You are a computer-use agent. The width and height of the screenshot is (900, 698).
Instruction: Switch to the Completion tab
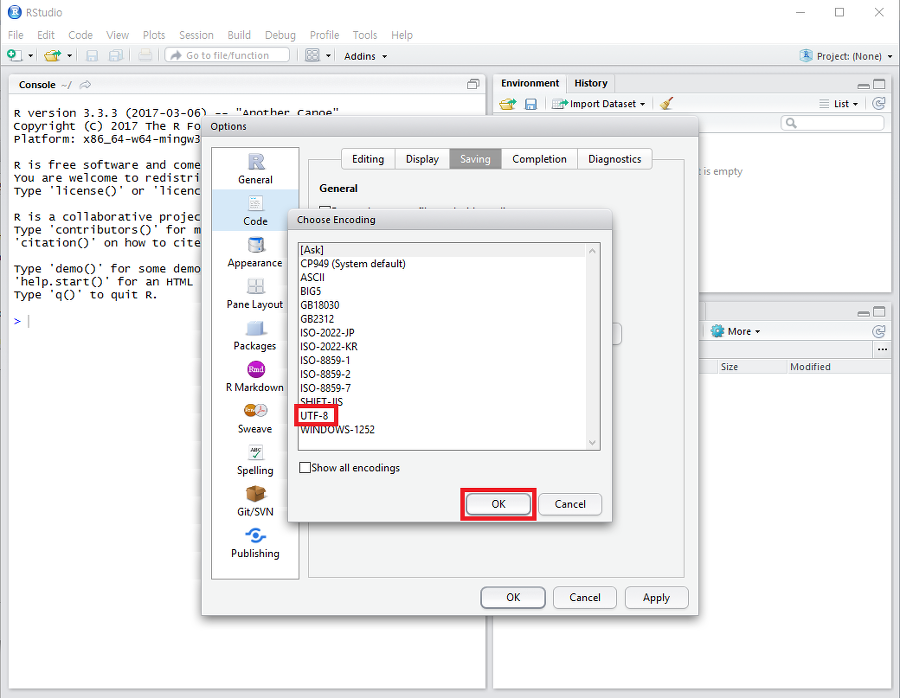tap(540, 159)
